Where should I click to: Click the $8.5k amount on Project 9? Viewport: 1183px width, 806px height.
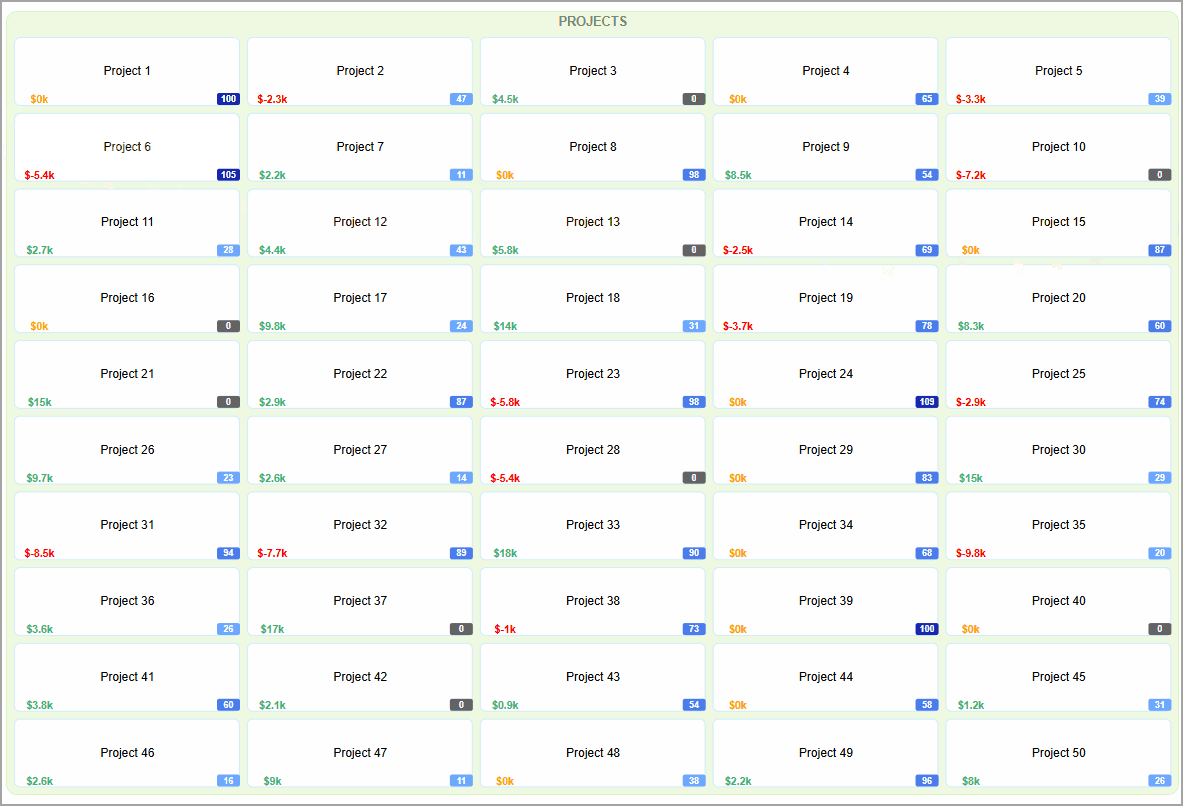pos(738,175)
